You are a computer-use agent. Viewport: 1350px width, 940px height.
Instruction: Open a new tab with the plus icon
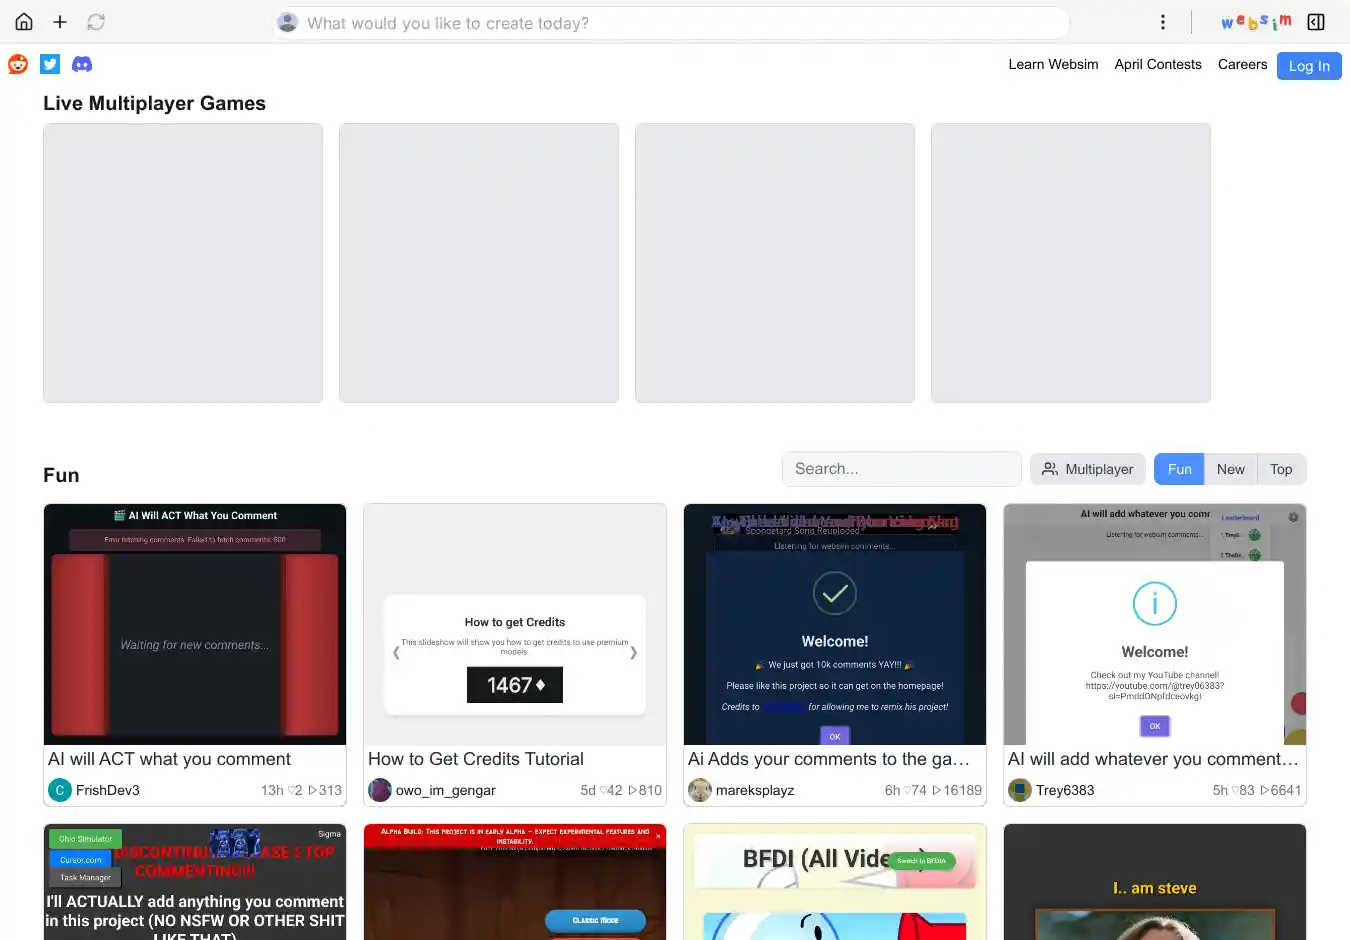tap(60, 22)
